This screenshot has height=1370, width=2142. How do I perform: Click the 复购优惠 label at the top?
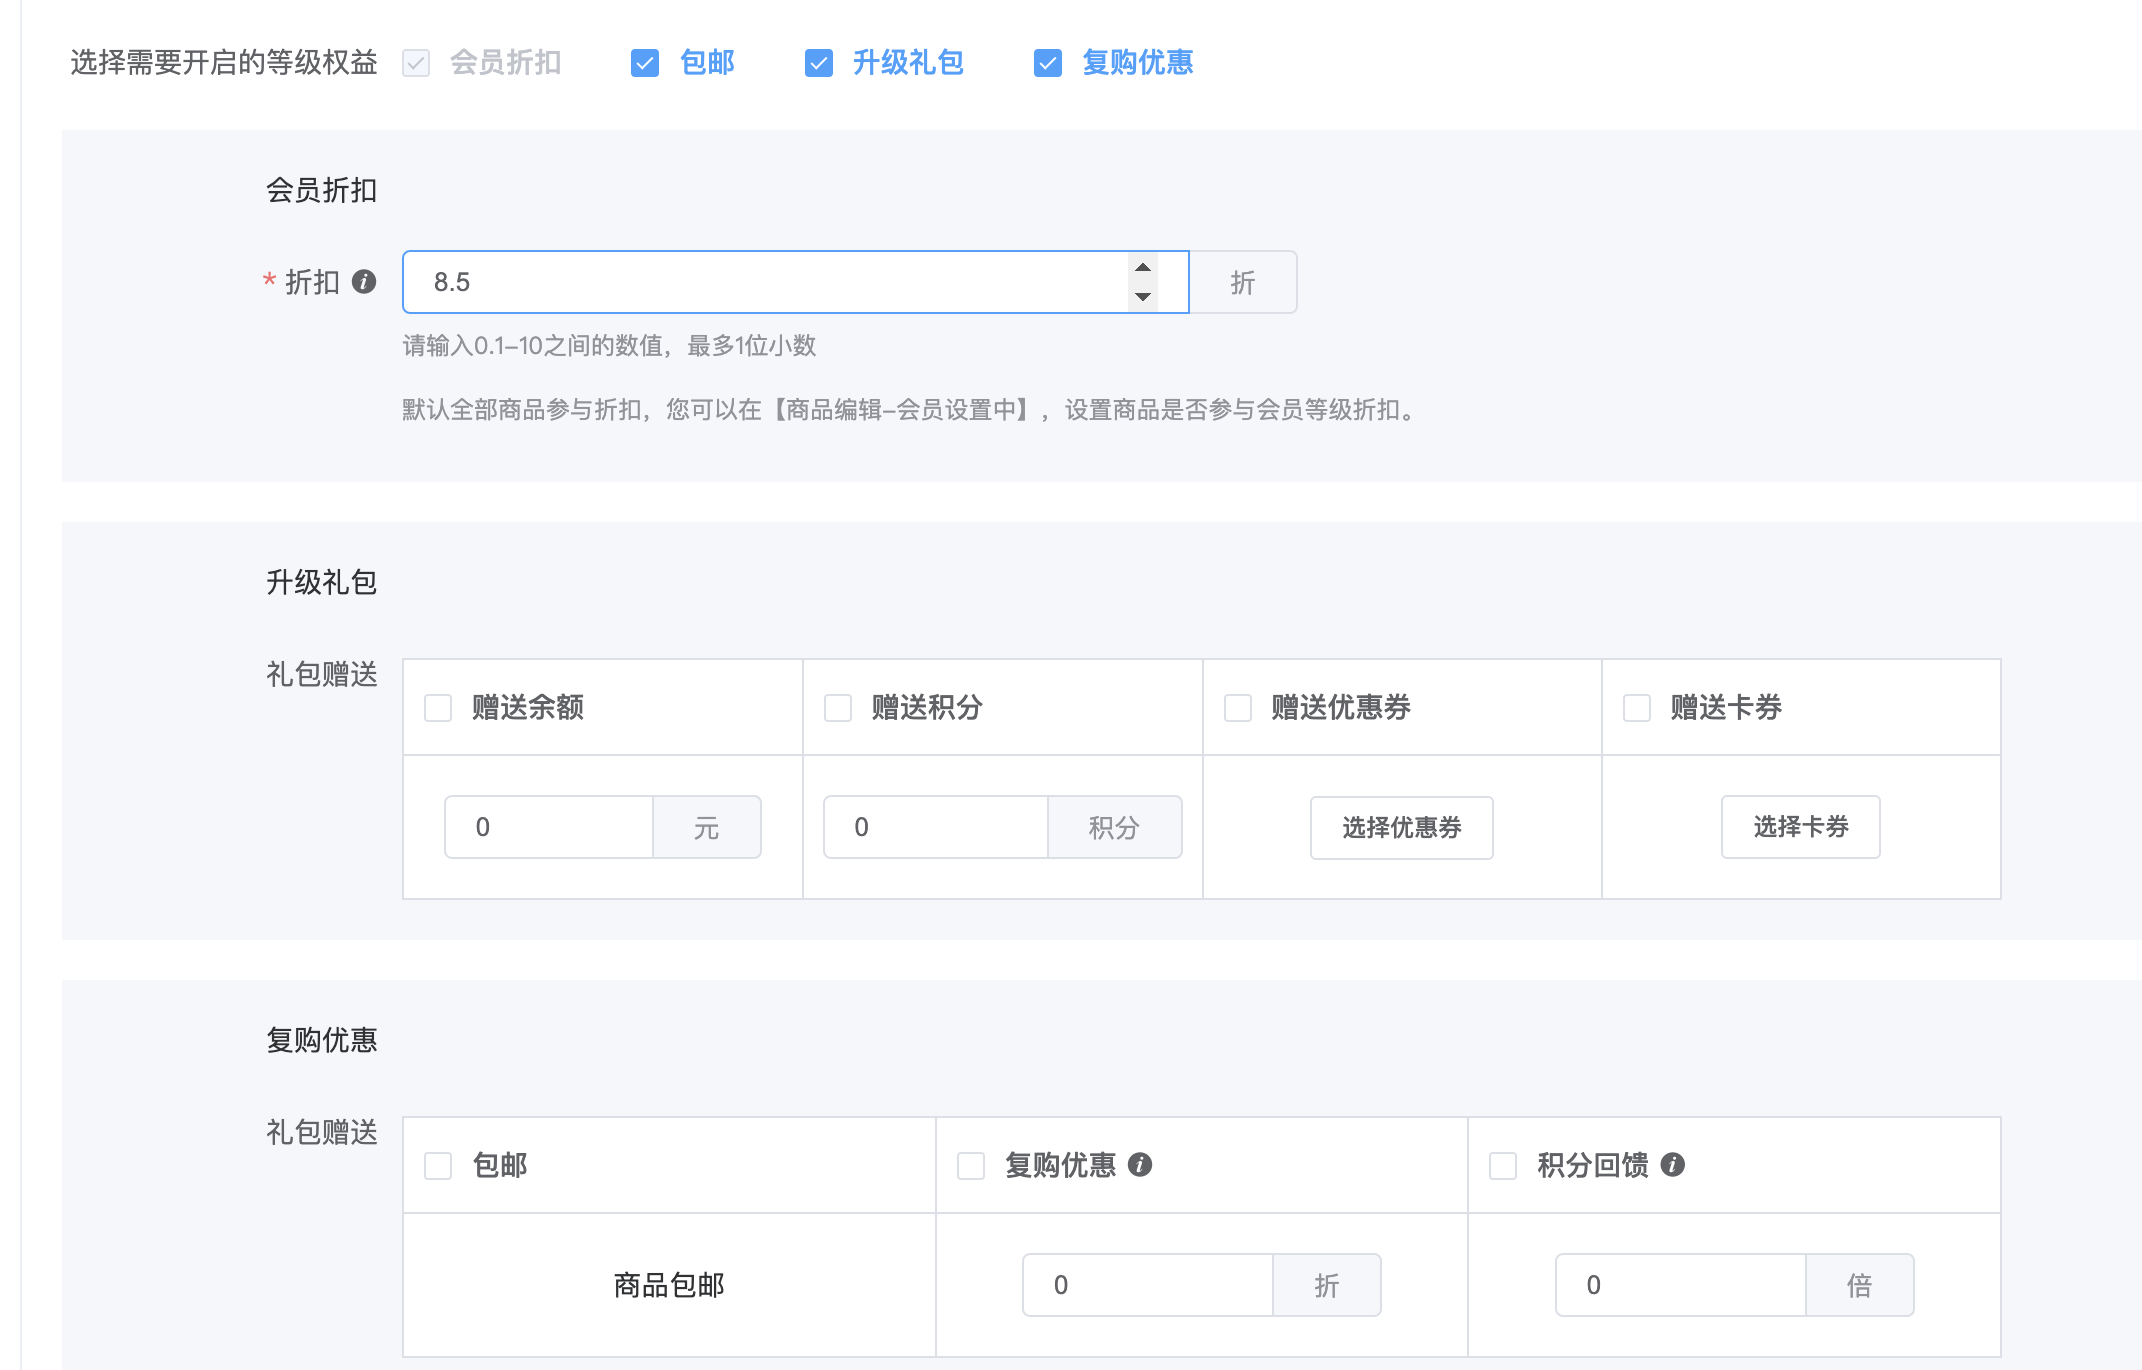pyautogui.click(x=1137, y=63)
